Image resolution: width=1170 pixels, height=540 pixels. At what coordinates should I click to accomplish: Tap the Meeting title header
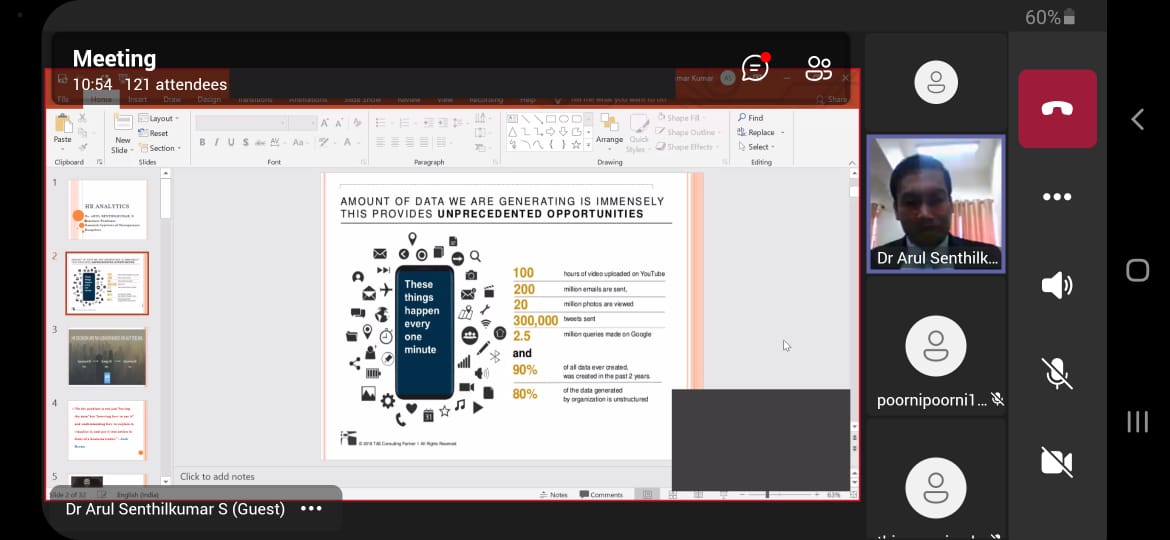(x=114, y=58)
